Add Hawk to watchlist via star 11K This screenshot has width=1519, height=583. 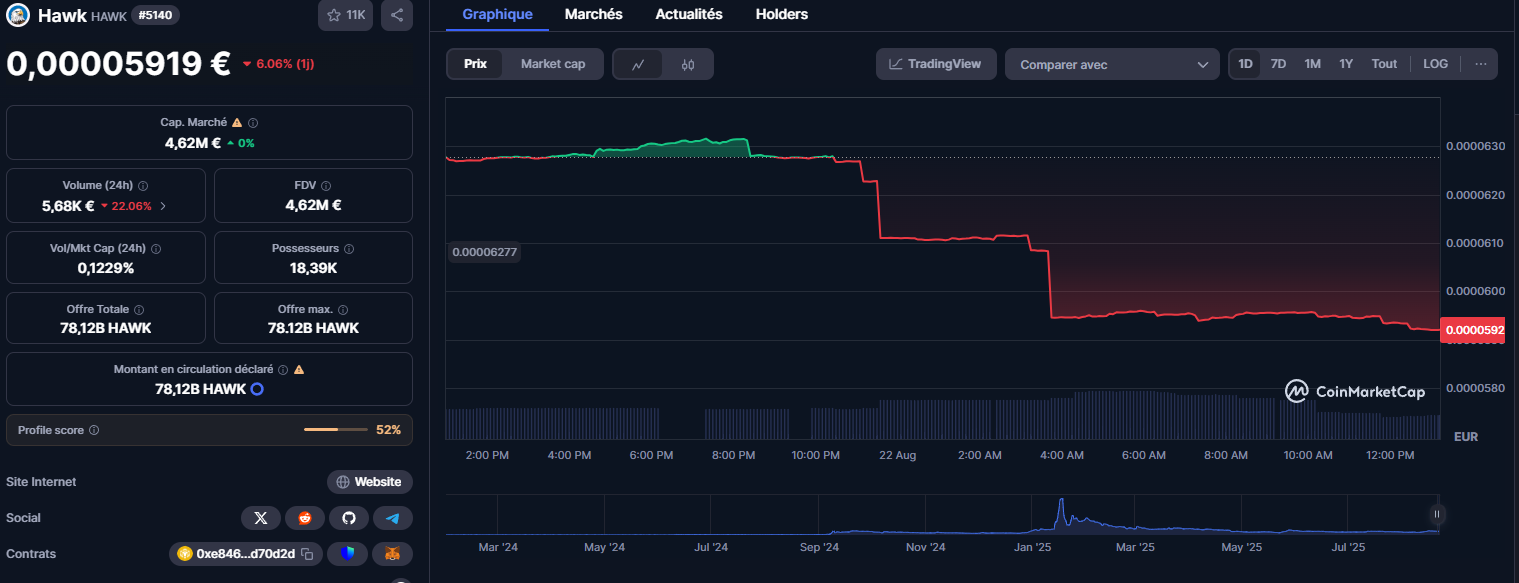[x=346, y=15]
